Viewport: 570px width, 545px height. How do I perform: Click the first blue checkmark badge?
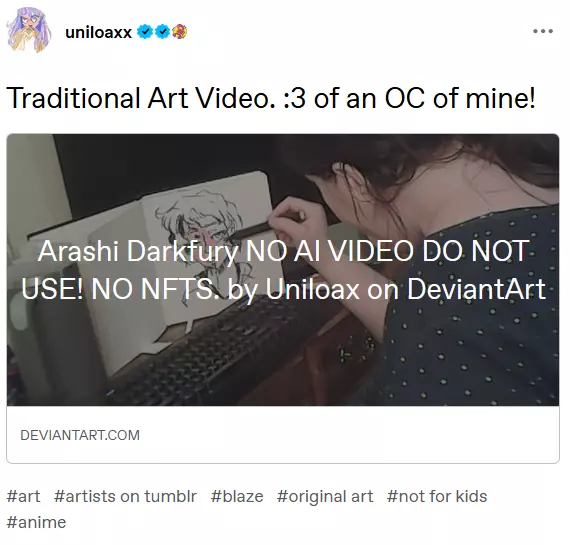click(x=145, y=32)
